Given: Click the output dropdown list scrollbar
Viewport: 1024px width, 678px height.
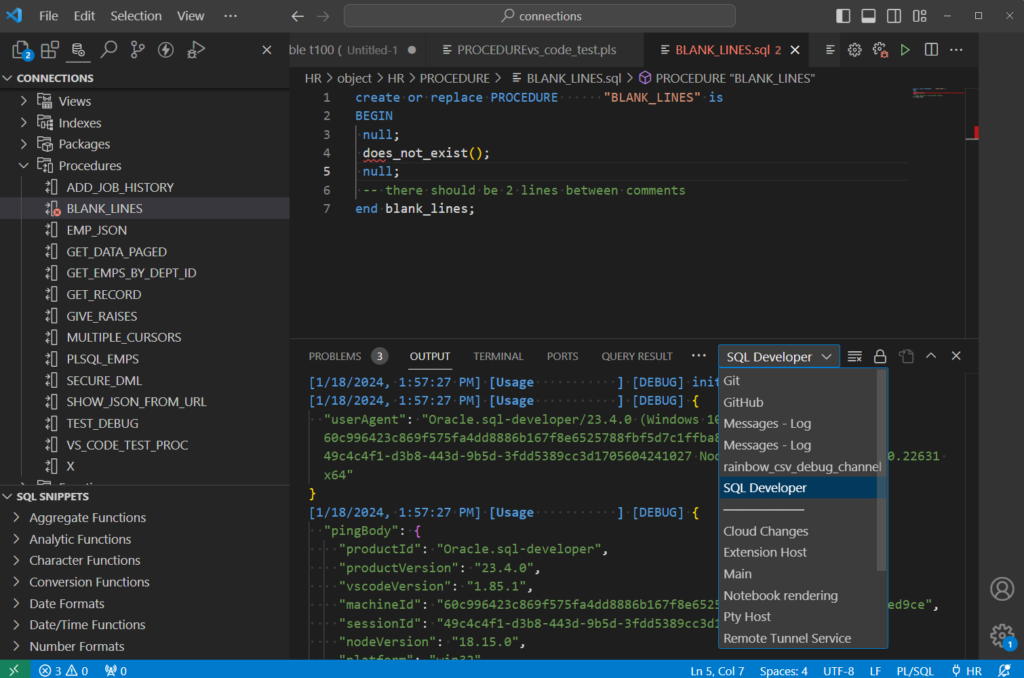Looking at the screenshot, I should [x=882, y=470].
